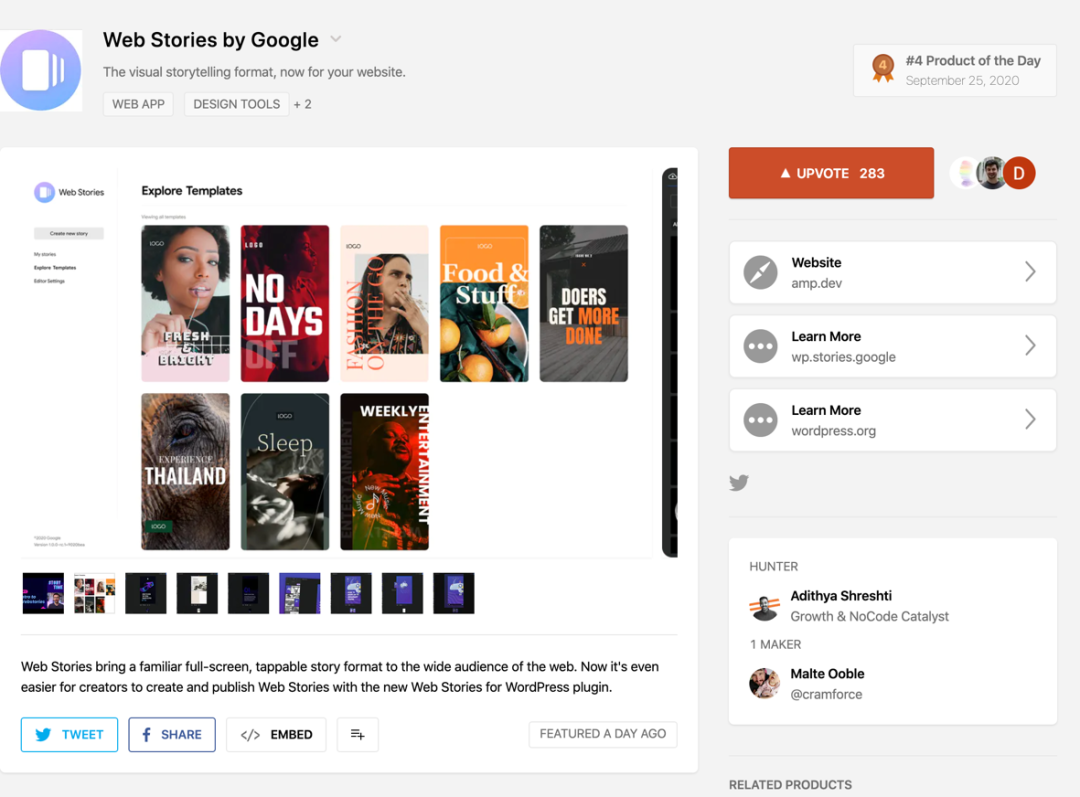Show the + 2 additional topics
The height and width of the screenshot is (797, 1080).
[x=302, y=104]
